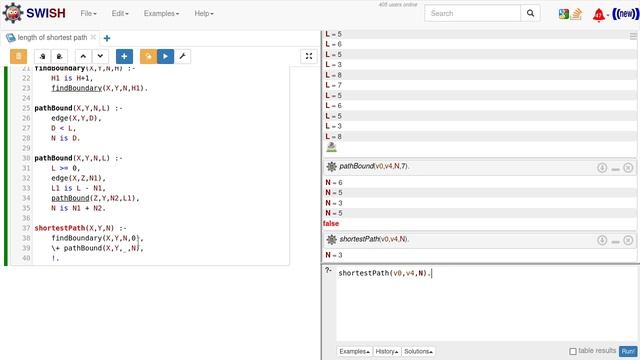The image size is (640, 360).
Task: Click the 'N = 6' answer row
Action: pyautogui.click(x=480, y=182)
